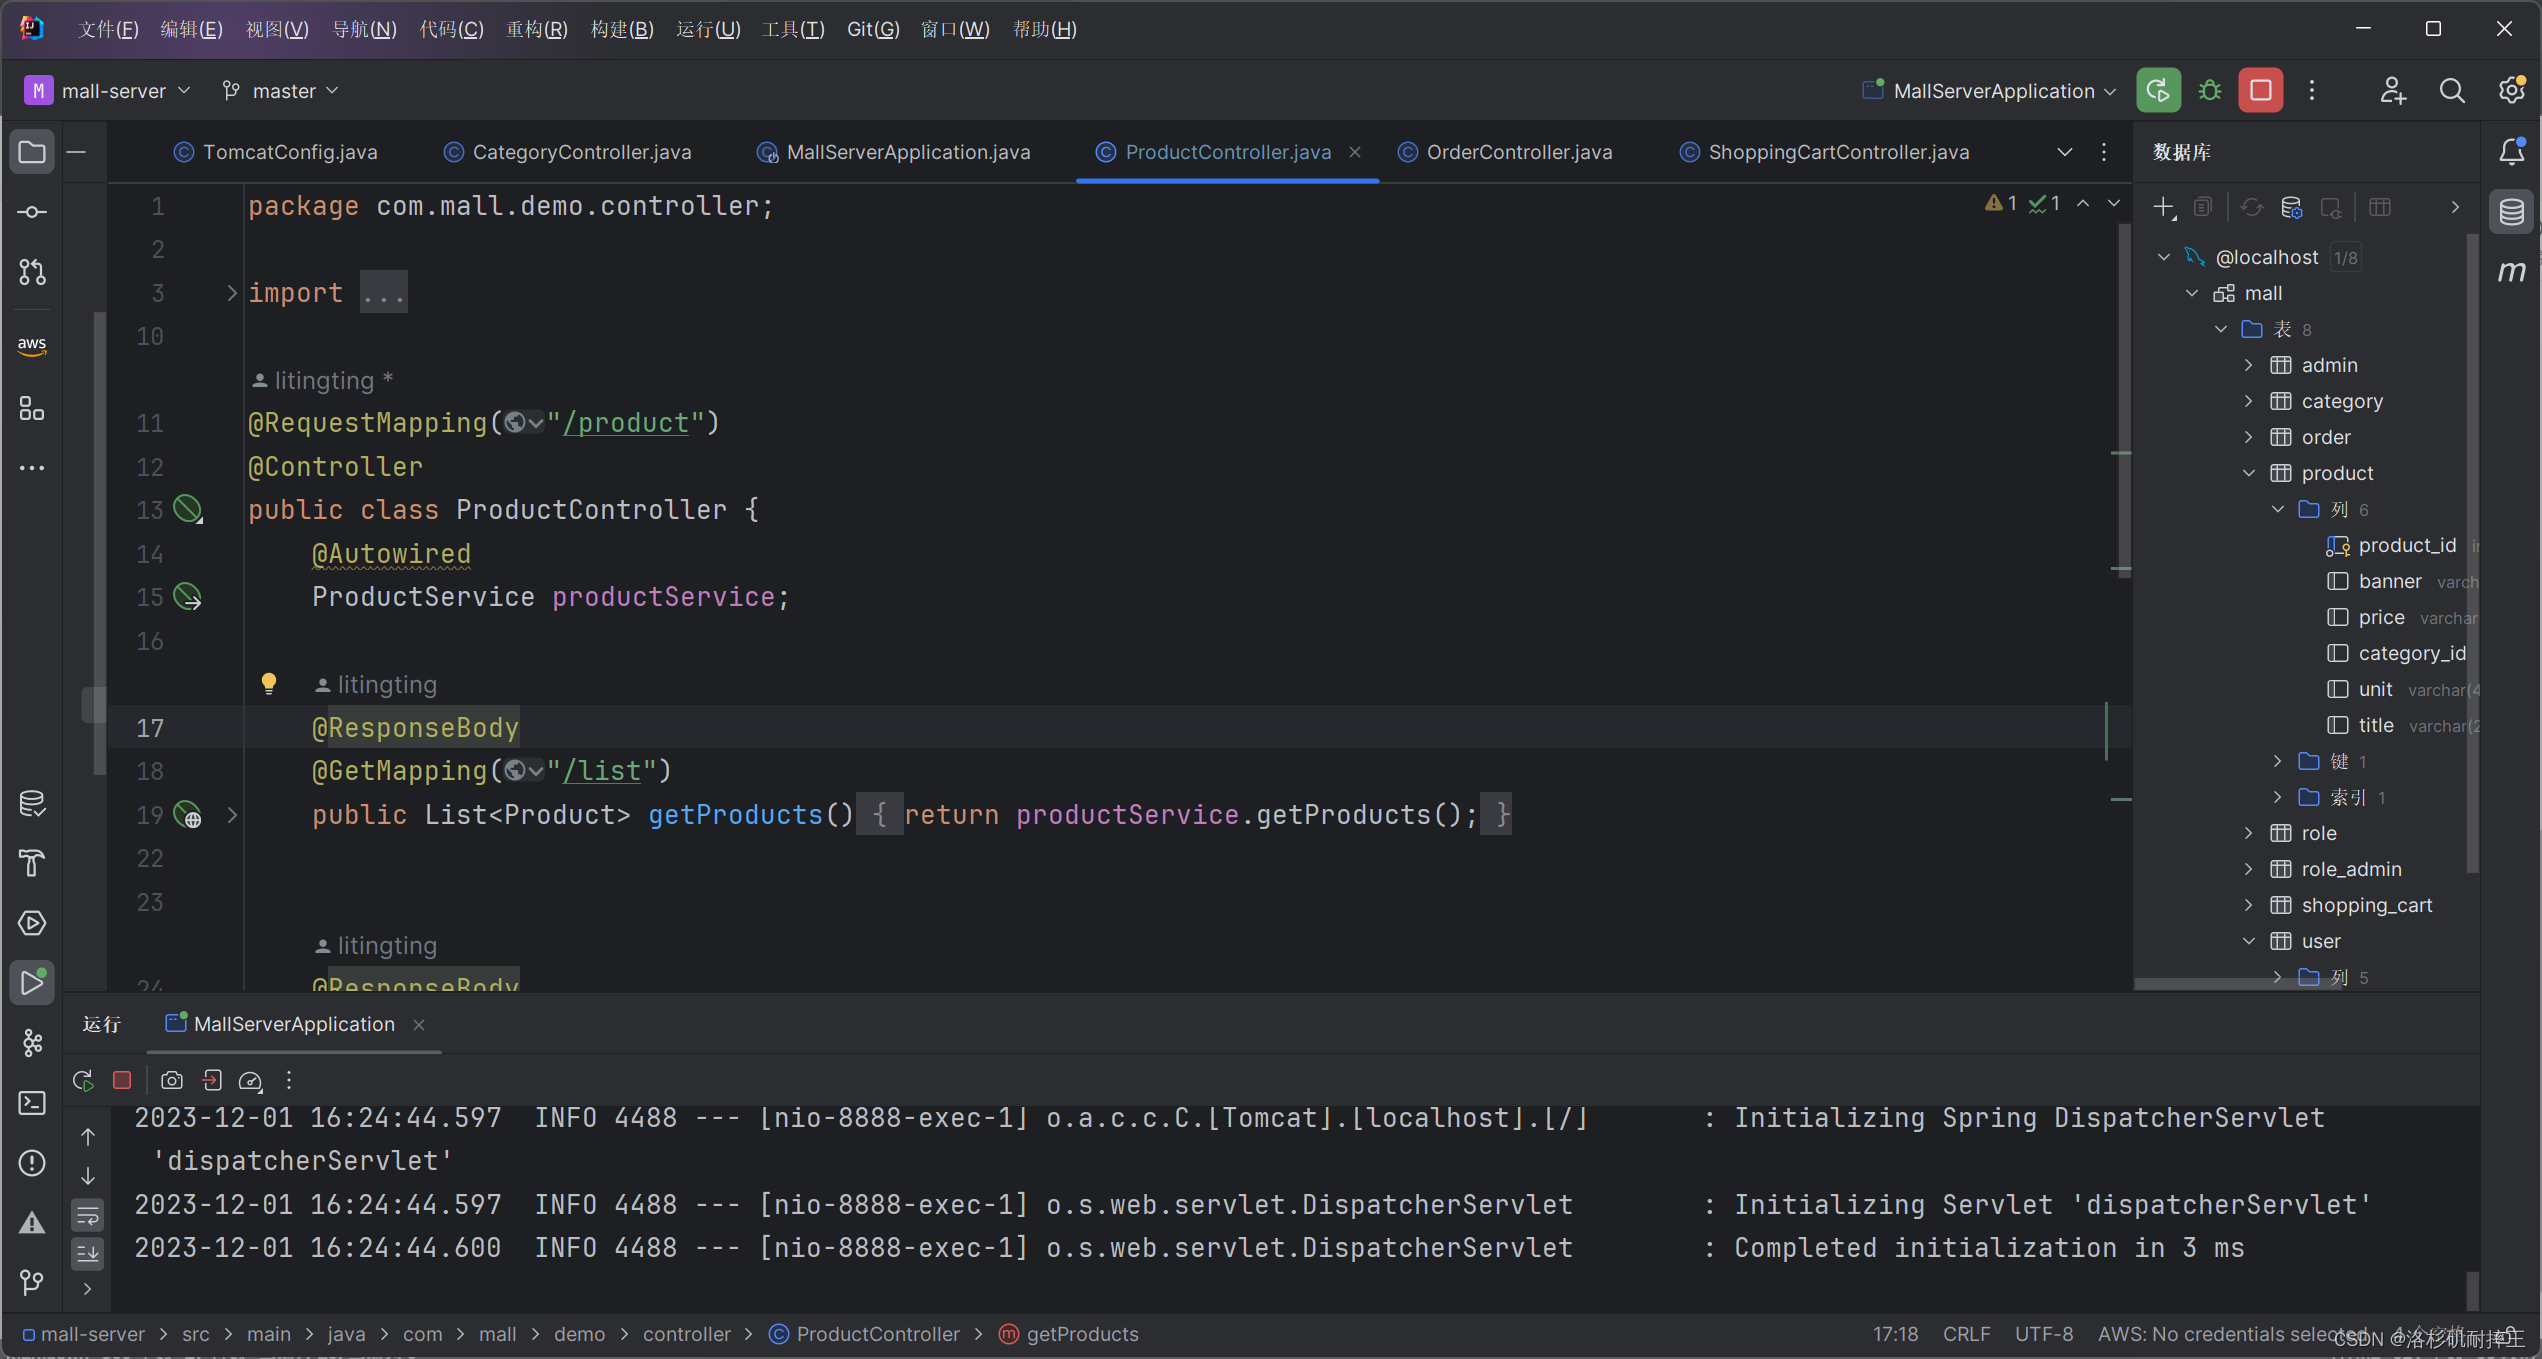Screen dimensions: 2542x1359
Task: Open the Project tool window icon
Action: [32, 152]
